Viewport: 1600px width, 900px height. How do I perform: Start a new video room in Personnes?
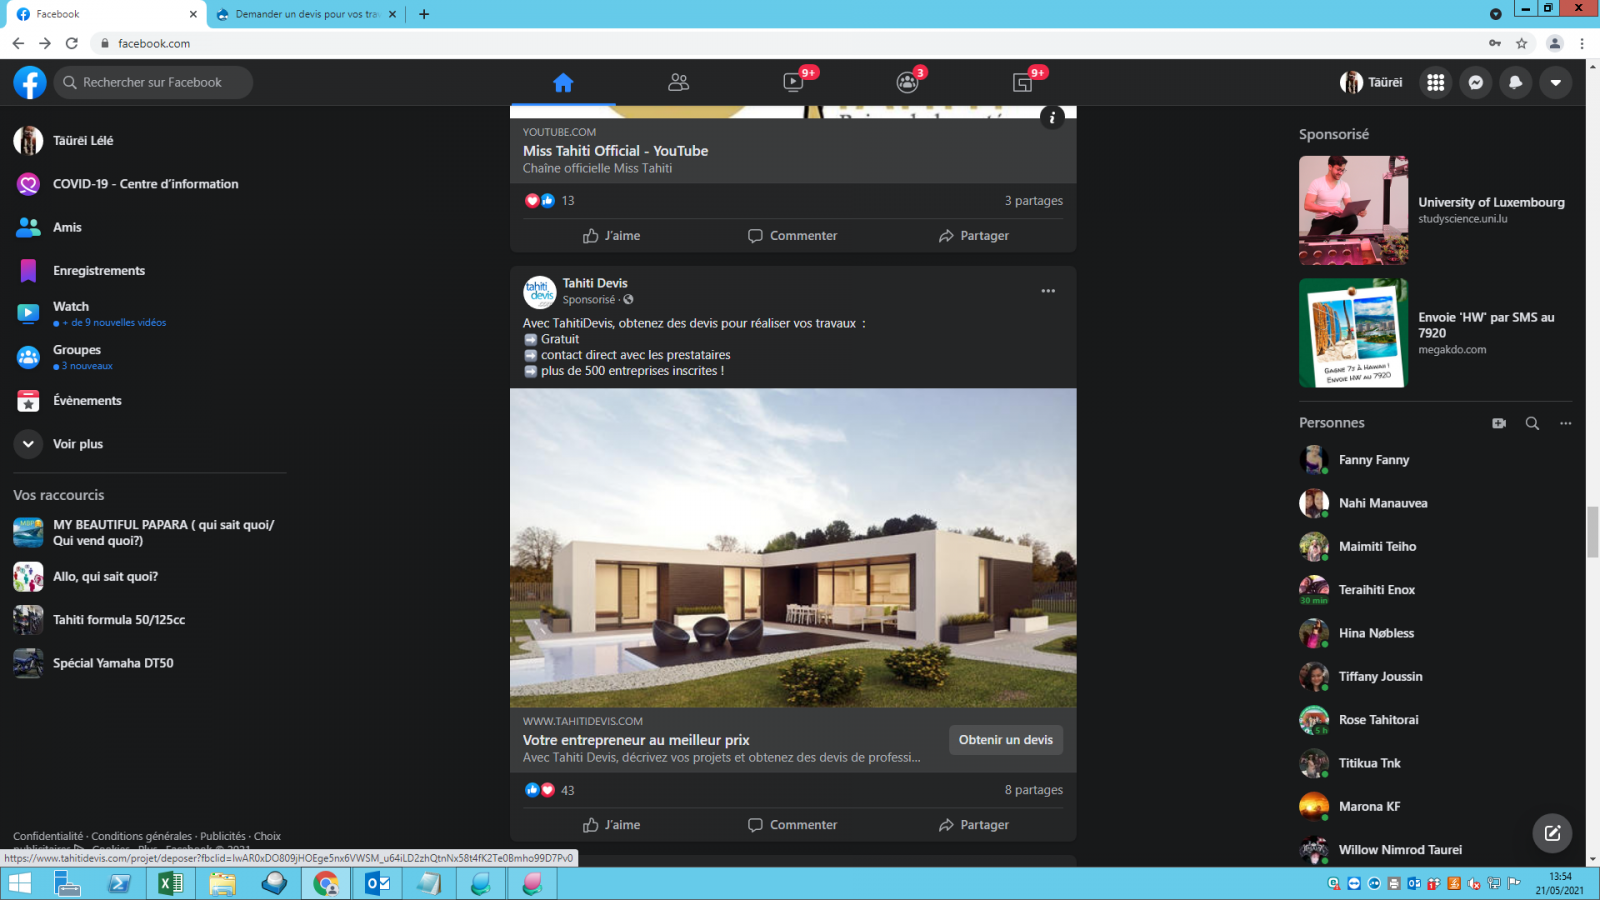click(1498, 423)
